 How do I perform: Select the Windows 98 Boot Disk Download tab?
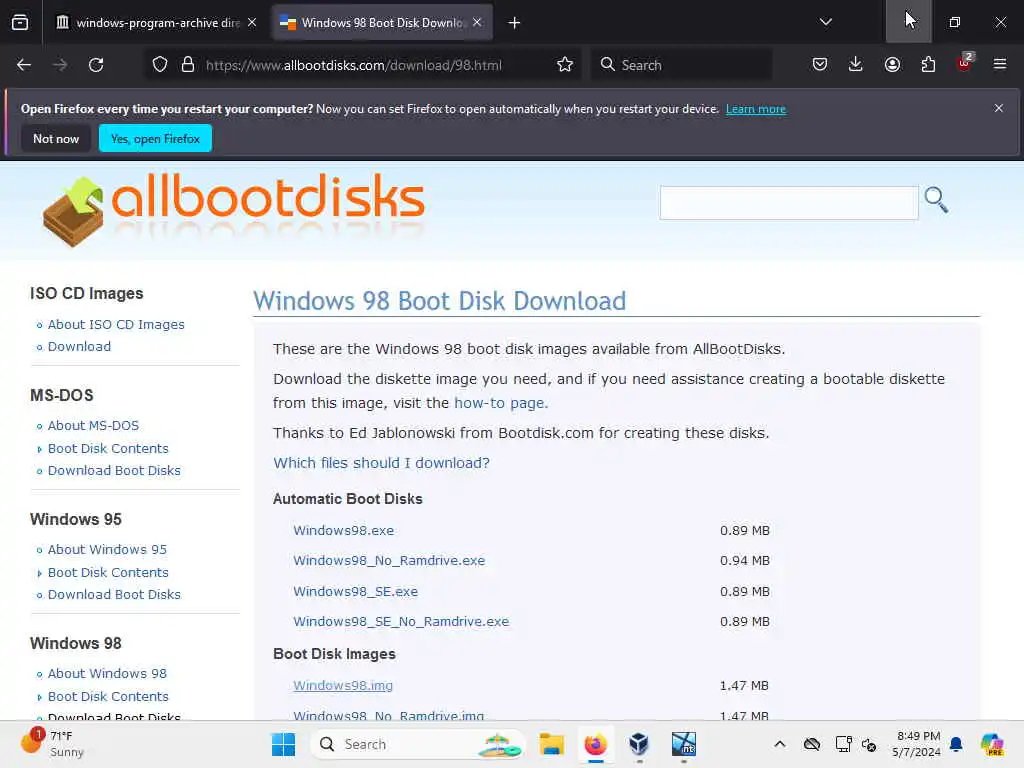[382, 22]
